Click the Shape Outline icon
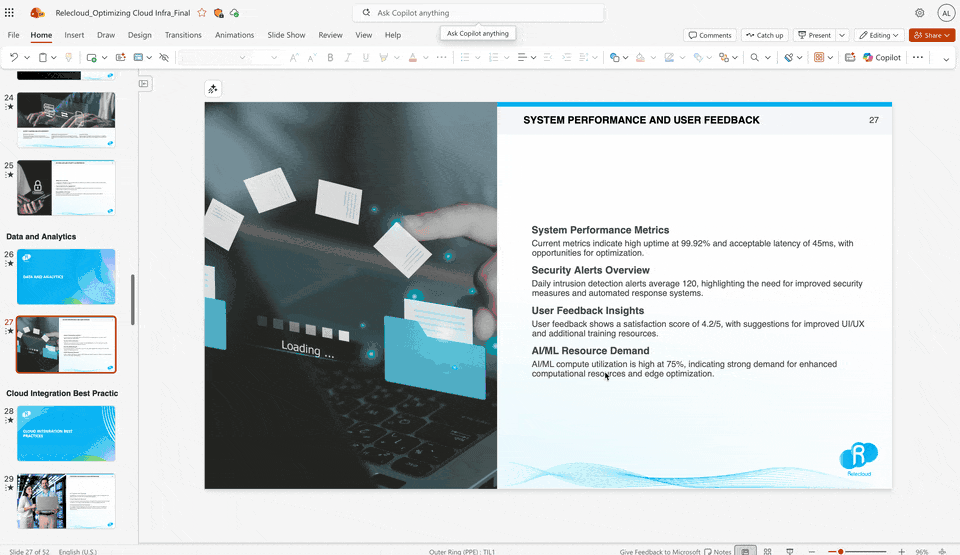The width and height of the screenshot is (960, 555). (x=669, y=58)
